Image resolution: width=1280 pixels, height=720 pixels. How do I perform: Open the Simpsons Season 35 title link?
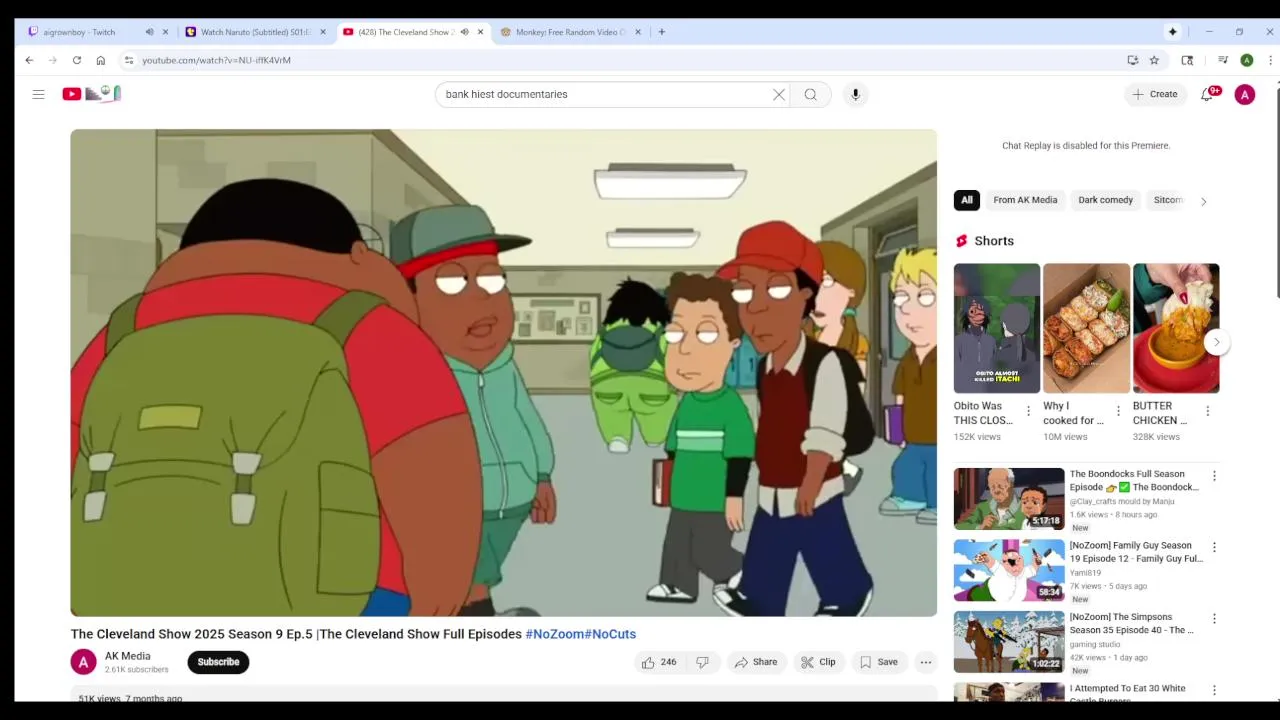(1131, 623)
